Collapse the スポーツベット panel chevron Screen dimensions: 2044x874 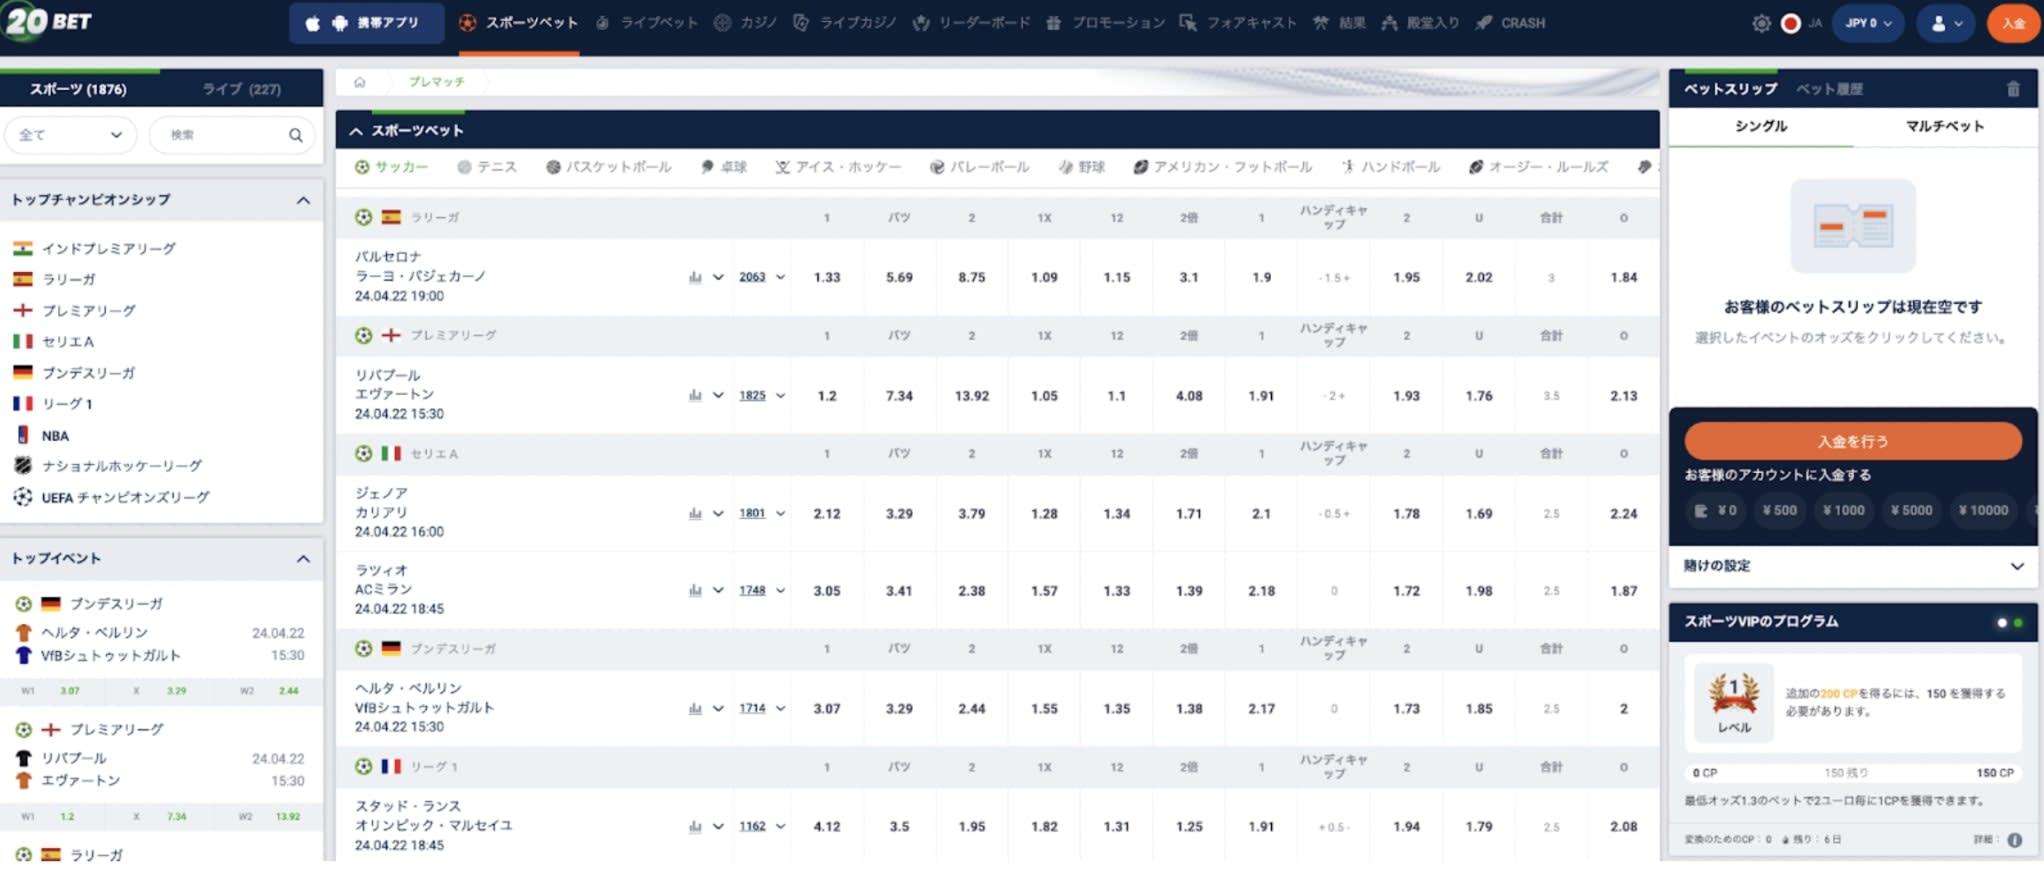coord(355,131)
